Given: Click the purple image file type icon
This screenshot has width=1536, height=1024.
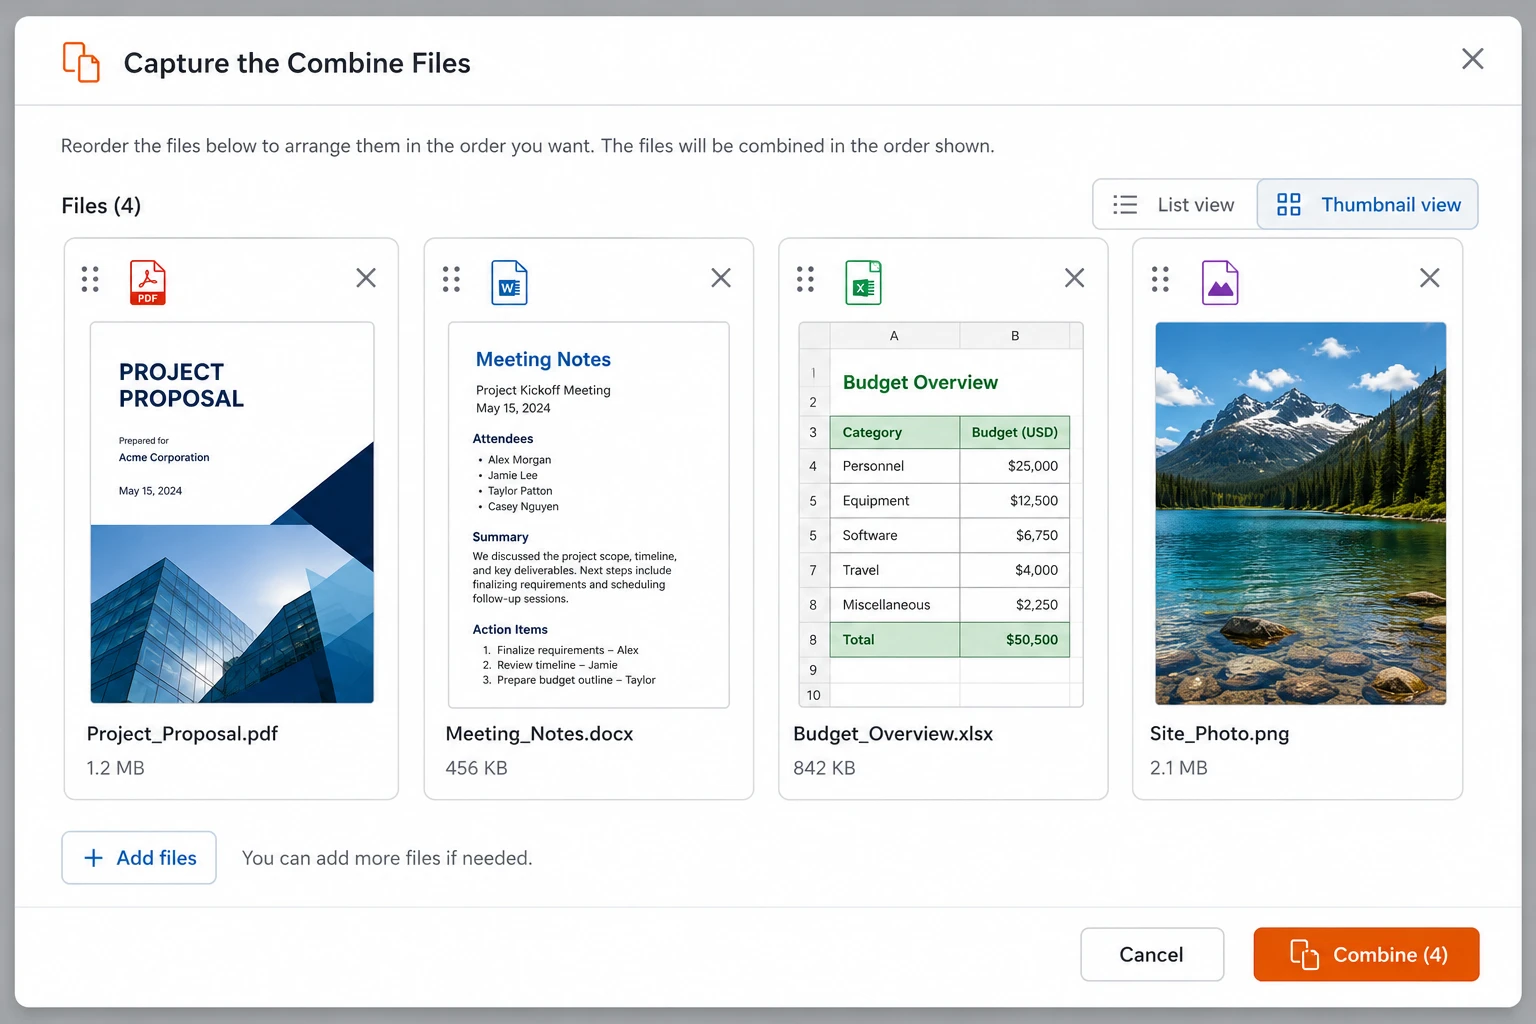Looking at the screenshot, I should tap(1220, 282).
